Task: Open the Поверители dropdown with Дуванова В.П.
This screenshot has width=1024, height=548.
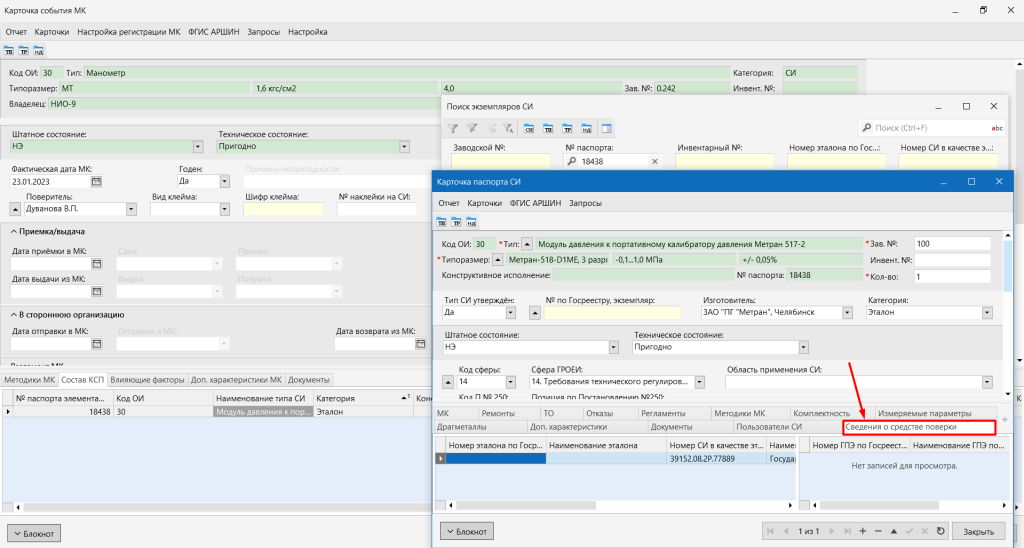Action: (x=131, y=210)
